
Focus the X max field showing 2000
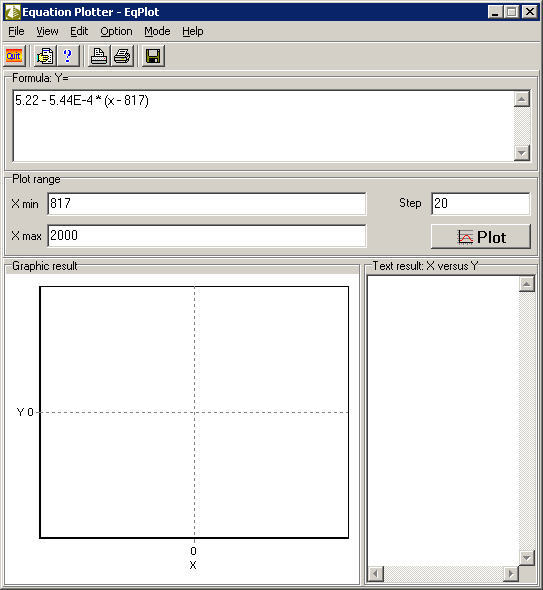(x=207, y=236)
